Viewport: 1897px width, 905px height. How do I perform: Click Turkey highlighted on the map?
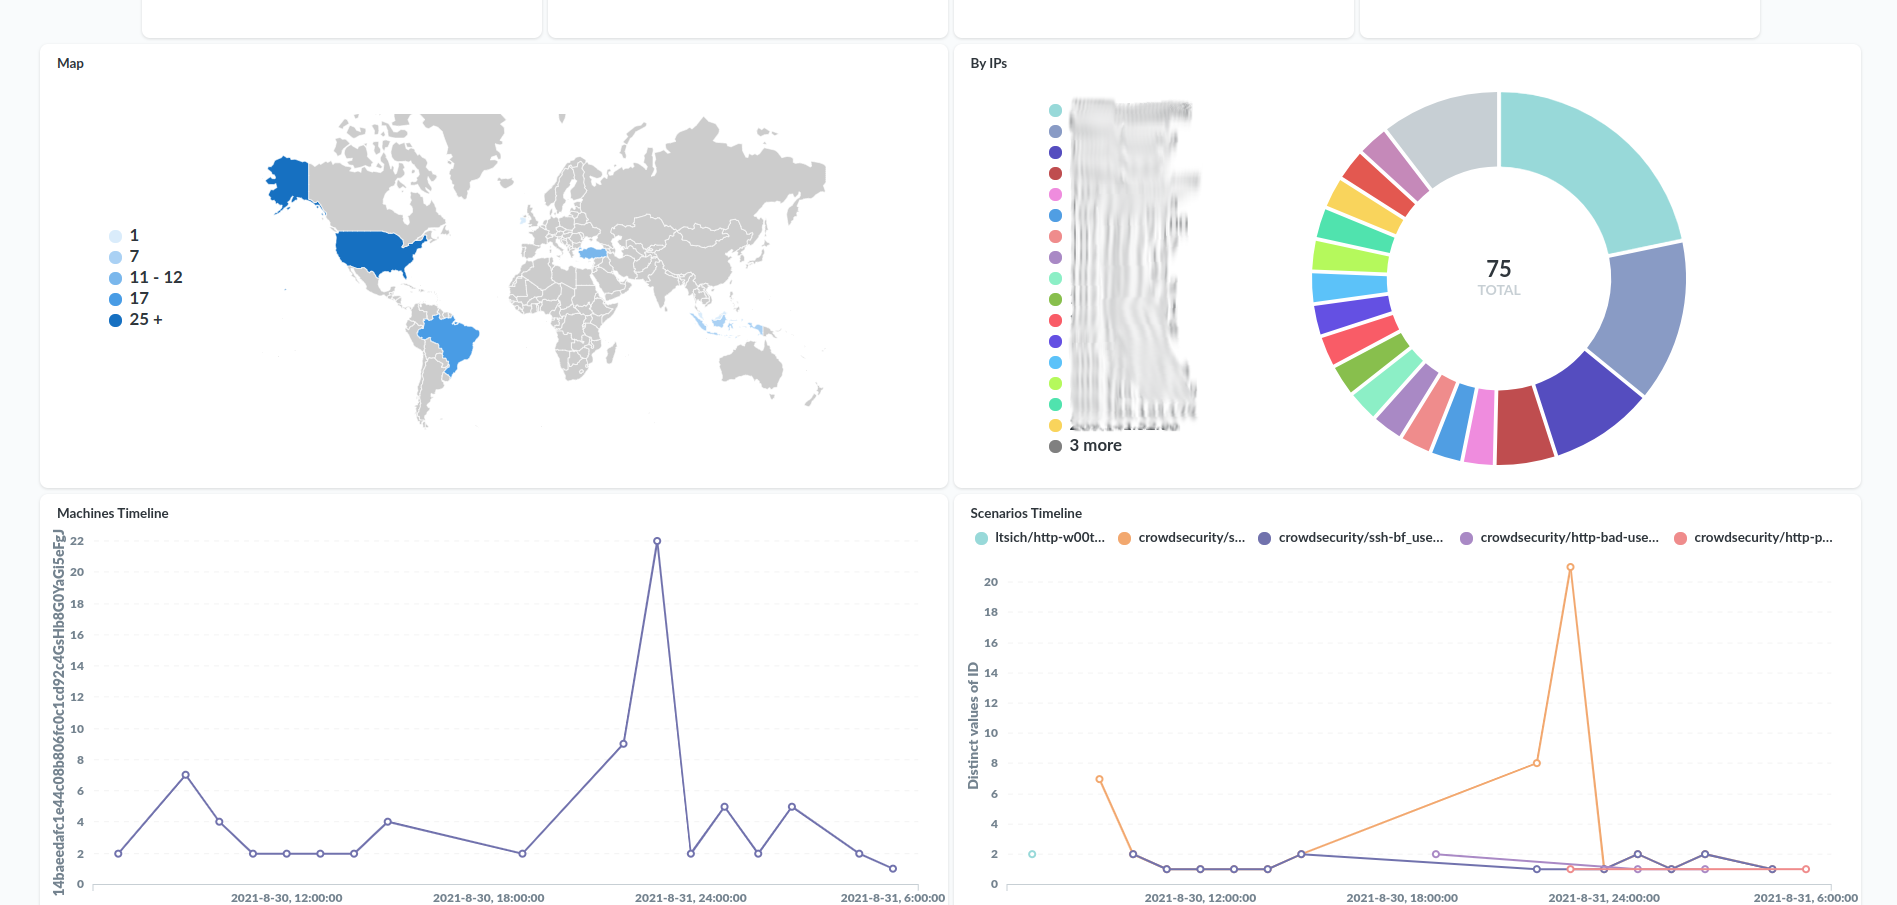pyautogui.click(x=593, y=253)
